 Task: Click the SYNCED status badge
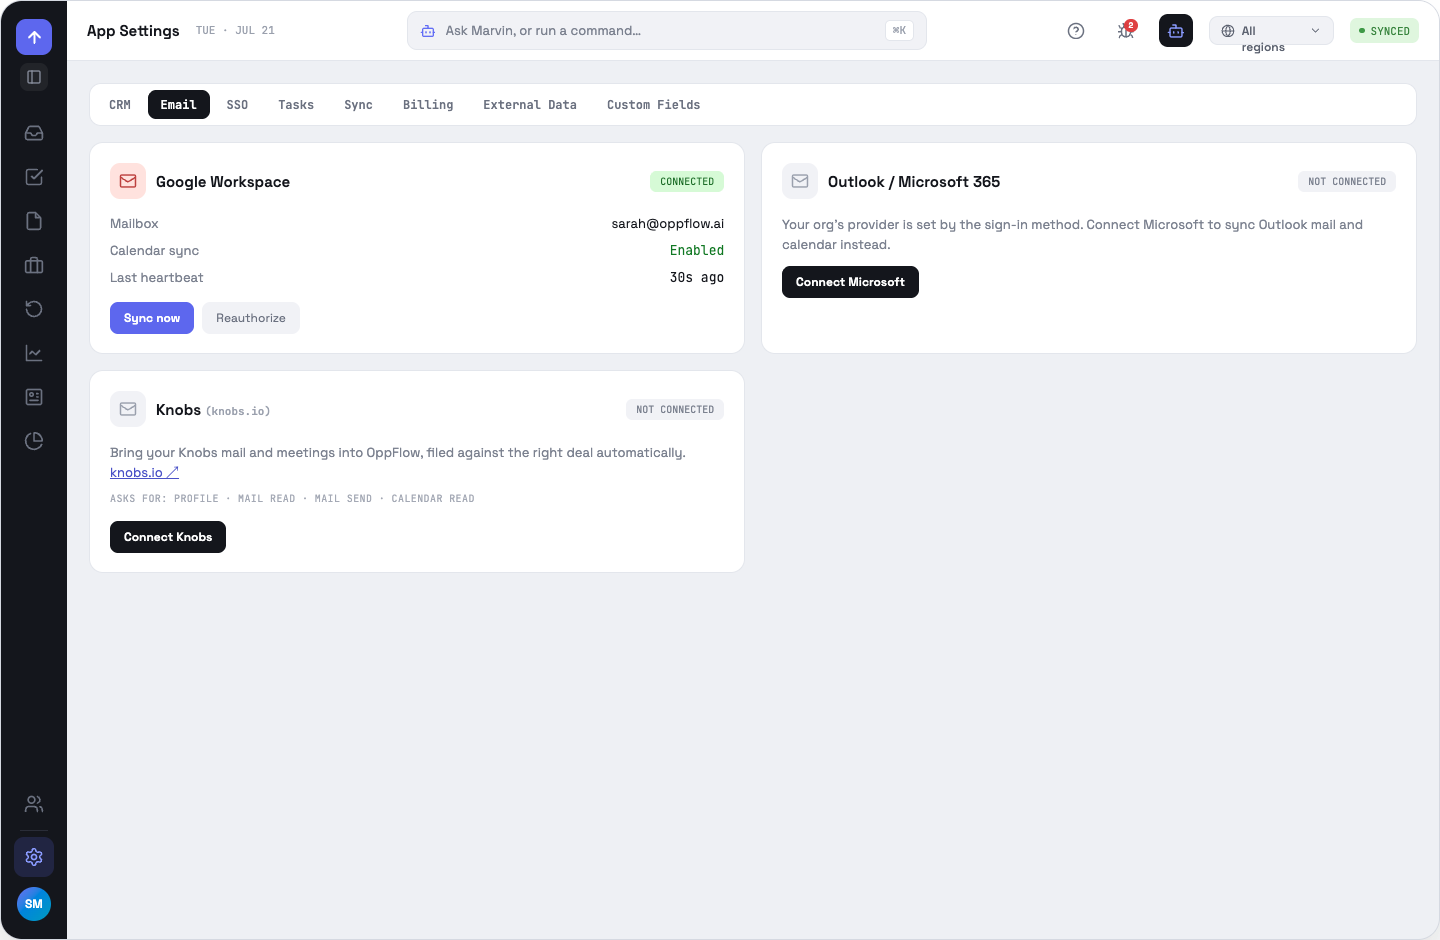pyautogui.click(x=1385, y=31)
